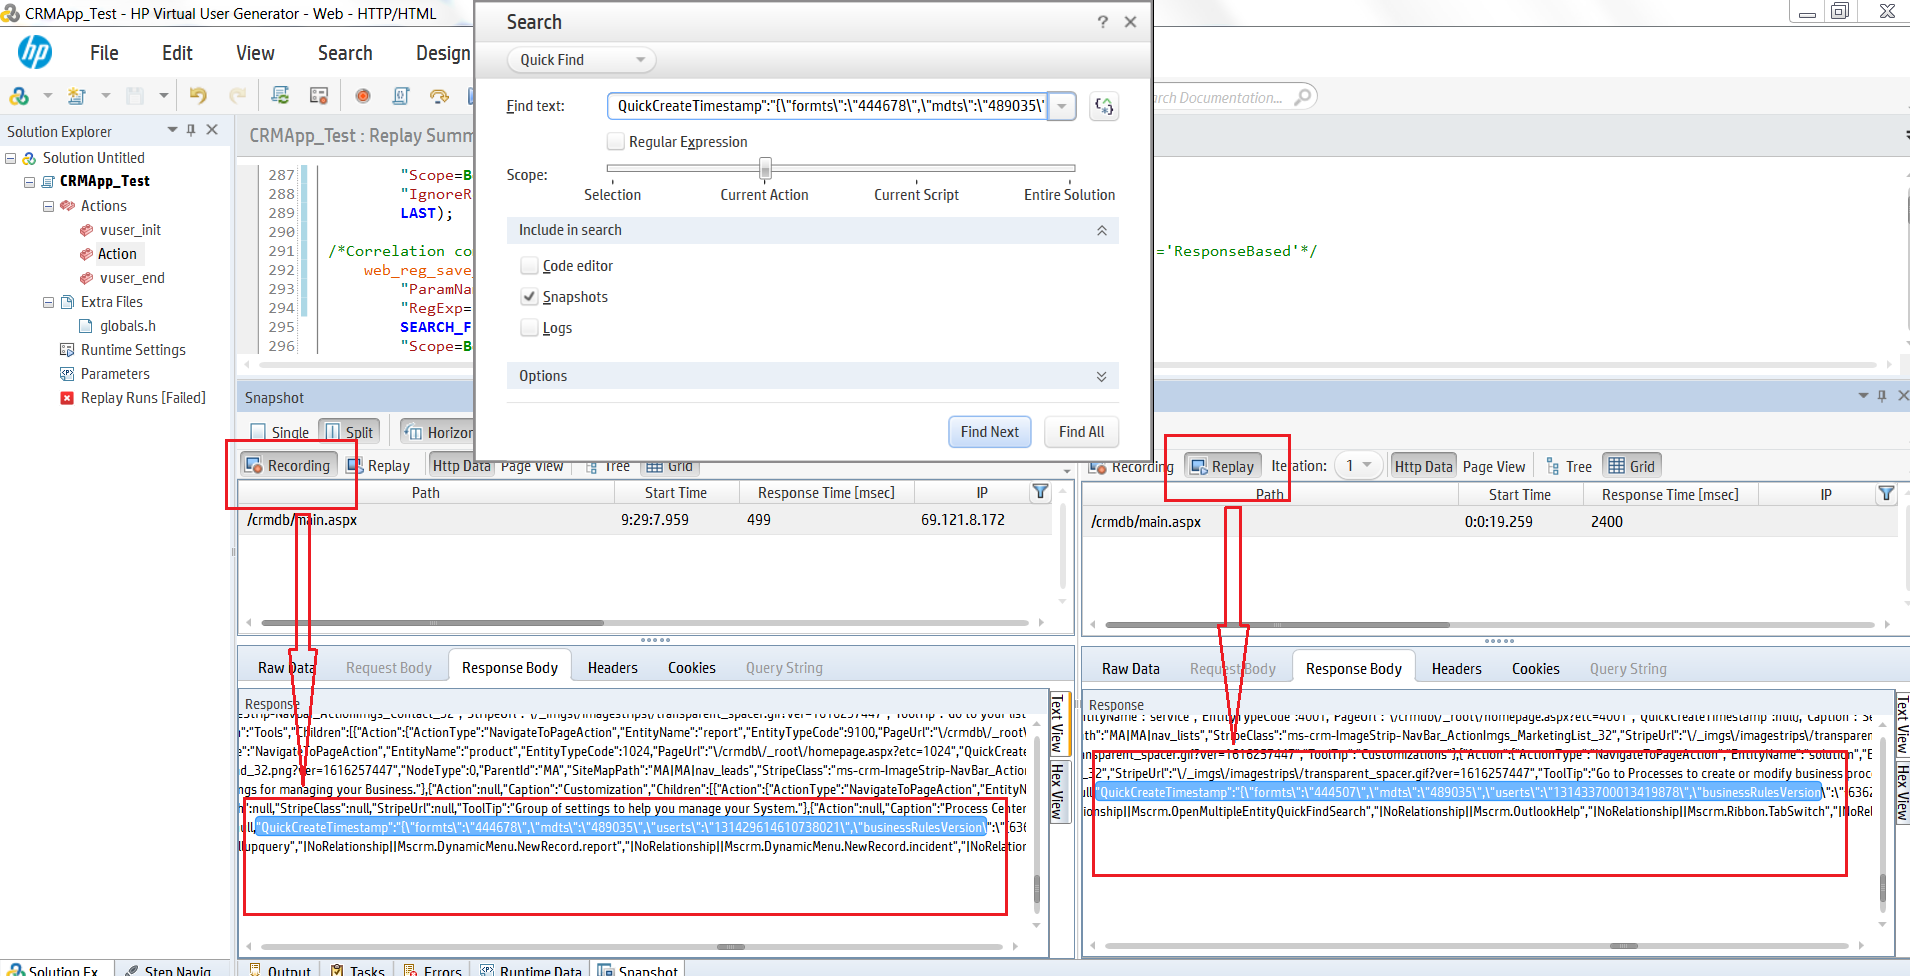
Task: Toggle Replay in left snapshot pane
Action: pos(378,466)
